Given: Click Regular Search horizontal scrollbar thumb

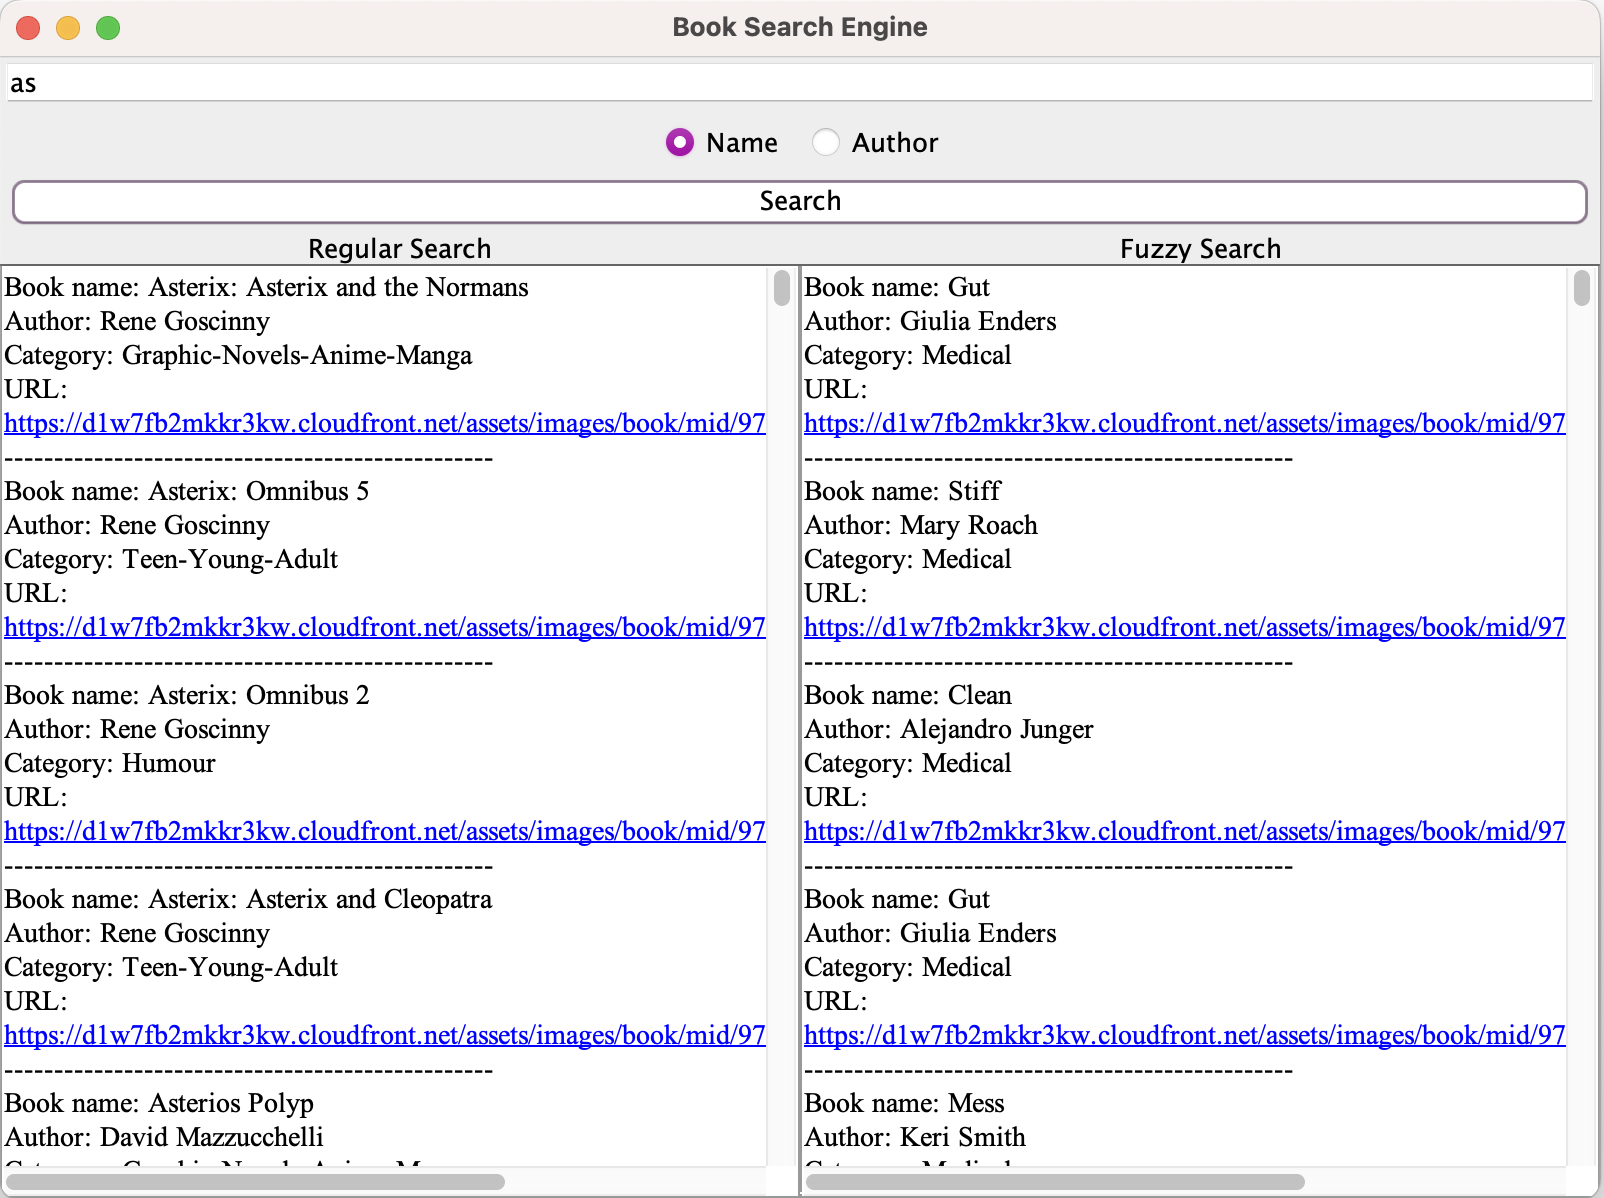Looking at the screenshot, I should point(256,1182).
